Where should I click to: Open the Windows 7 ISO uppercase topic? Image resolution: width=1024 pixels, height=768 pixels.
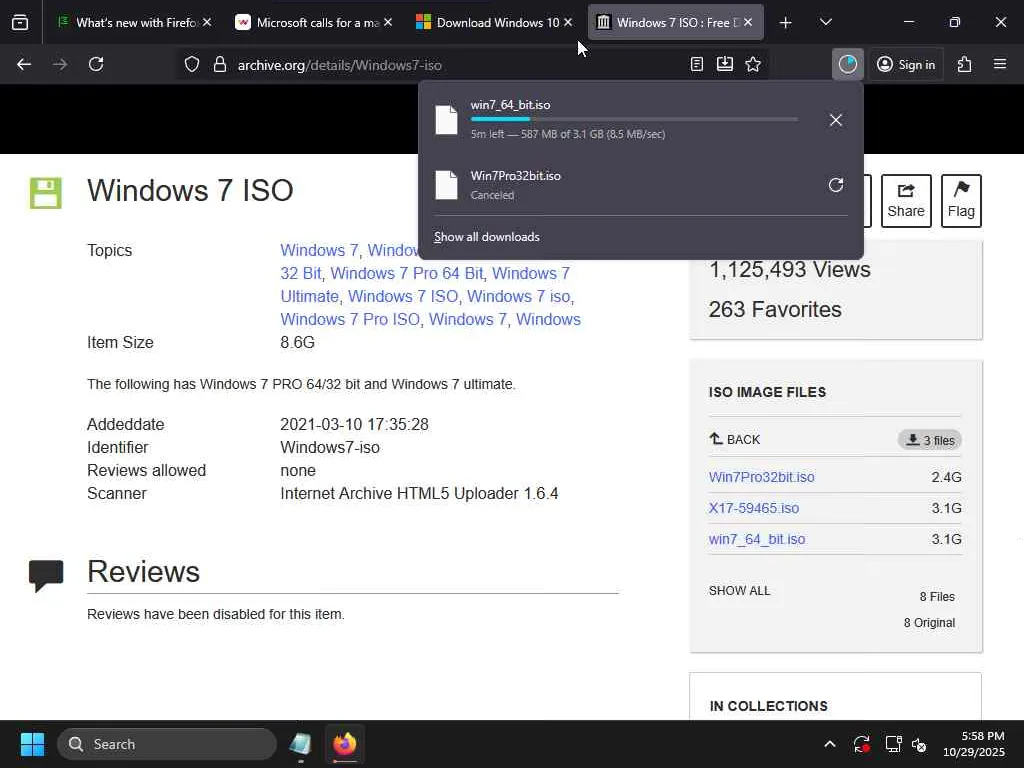[403, 296]
